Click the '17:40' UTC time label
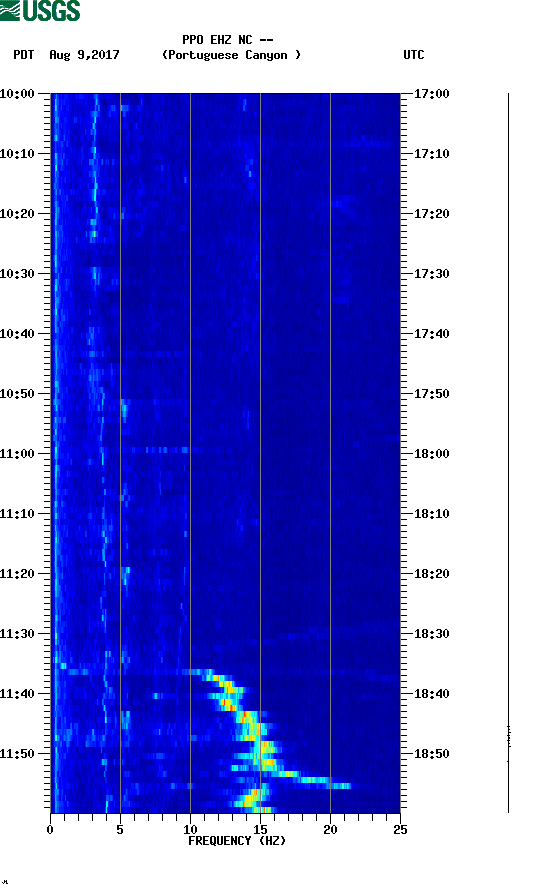Viewport: 552px width, 893px height. click(431, 333)
